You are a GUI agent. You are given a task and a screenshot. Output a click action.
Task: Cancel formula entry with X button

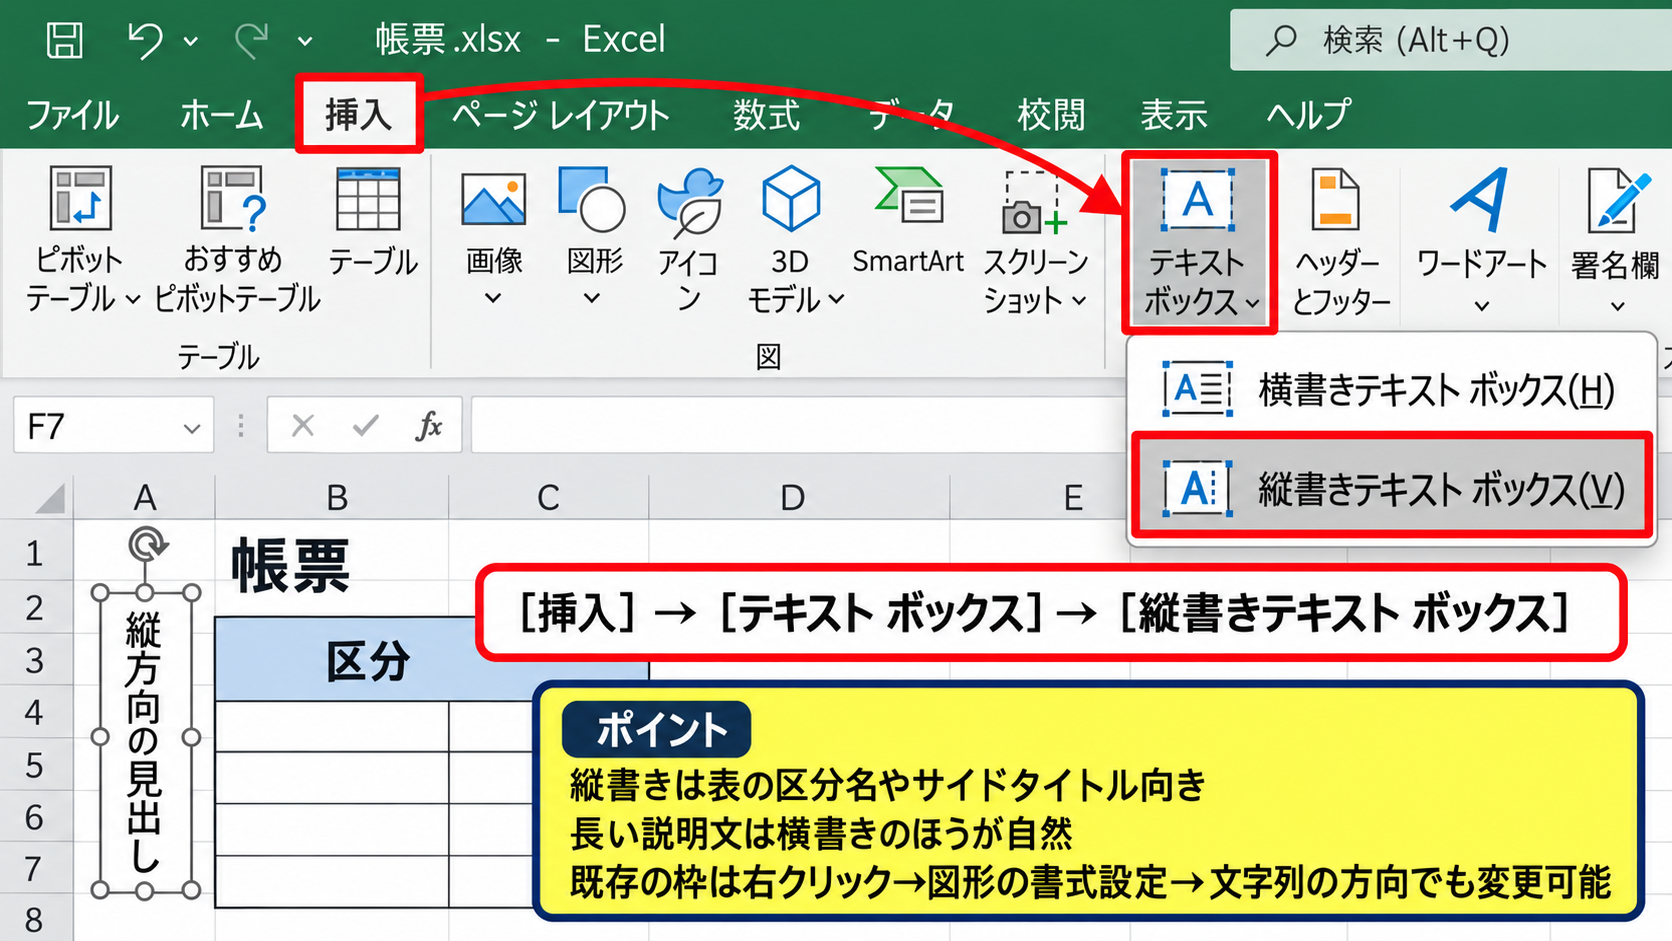303,426
